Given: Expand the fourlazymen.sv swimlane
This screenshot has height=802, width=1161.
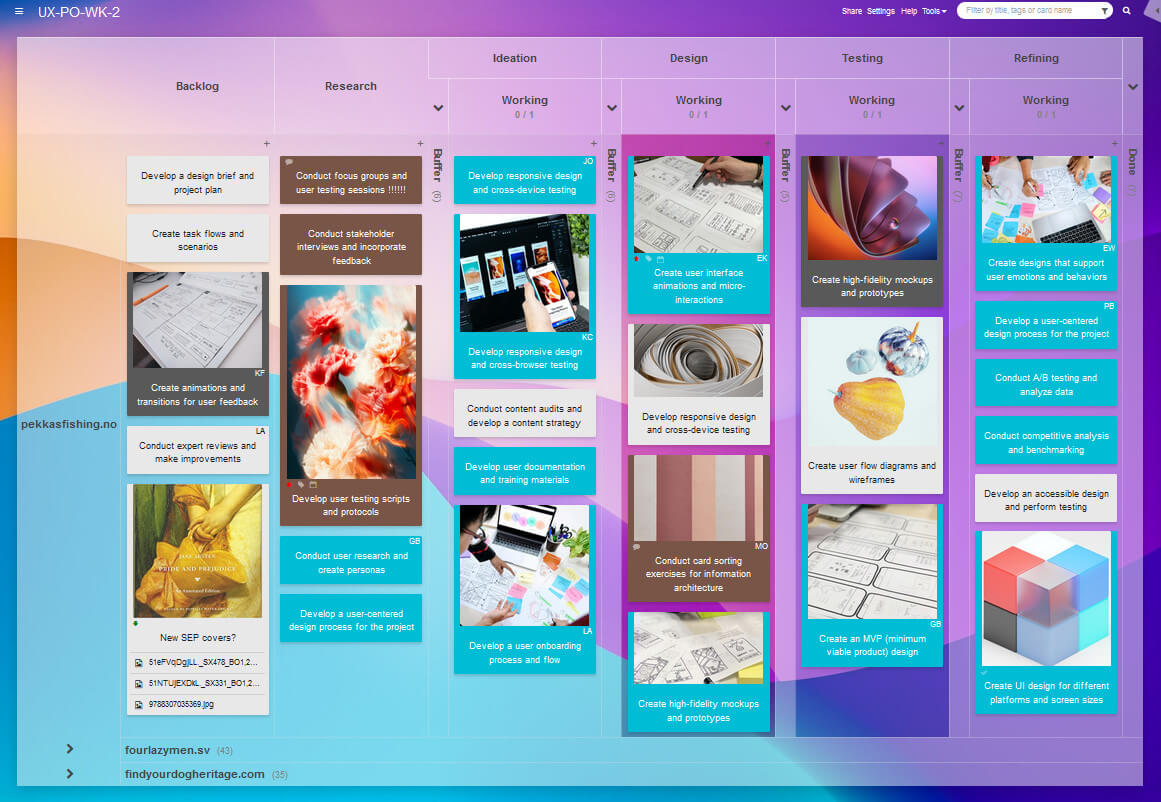Looking at the screenshot, I should (x=69, y=748).
